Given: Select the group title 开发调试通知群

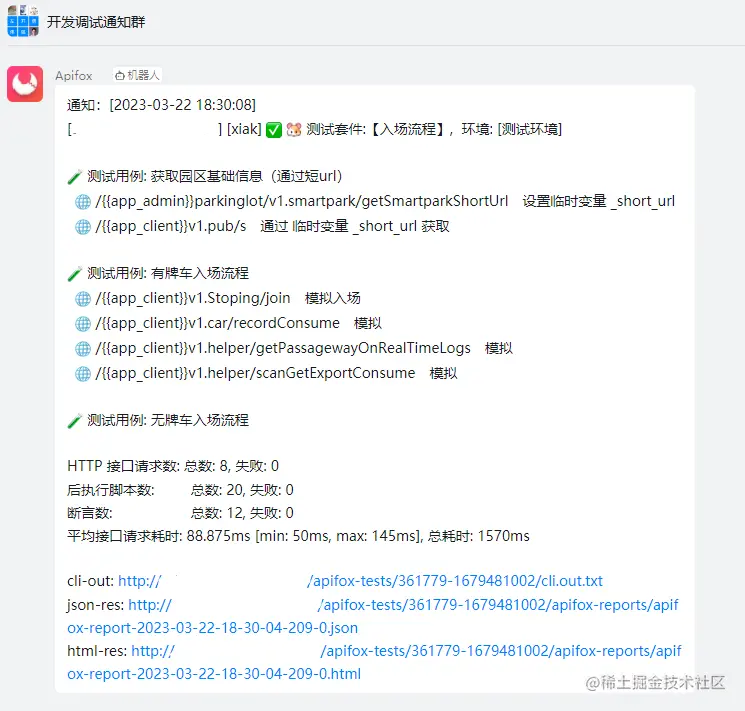Looking at the screenshot, I should click(x=96, y=22).
